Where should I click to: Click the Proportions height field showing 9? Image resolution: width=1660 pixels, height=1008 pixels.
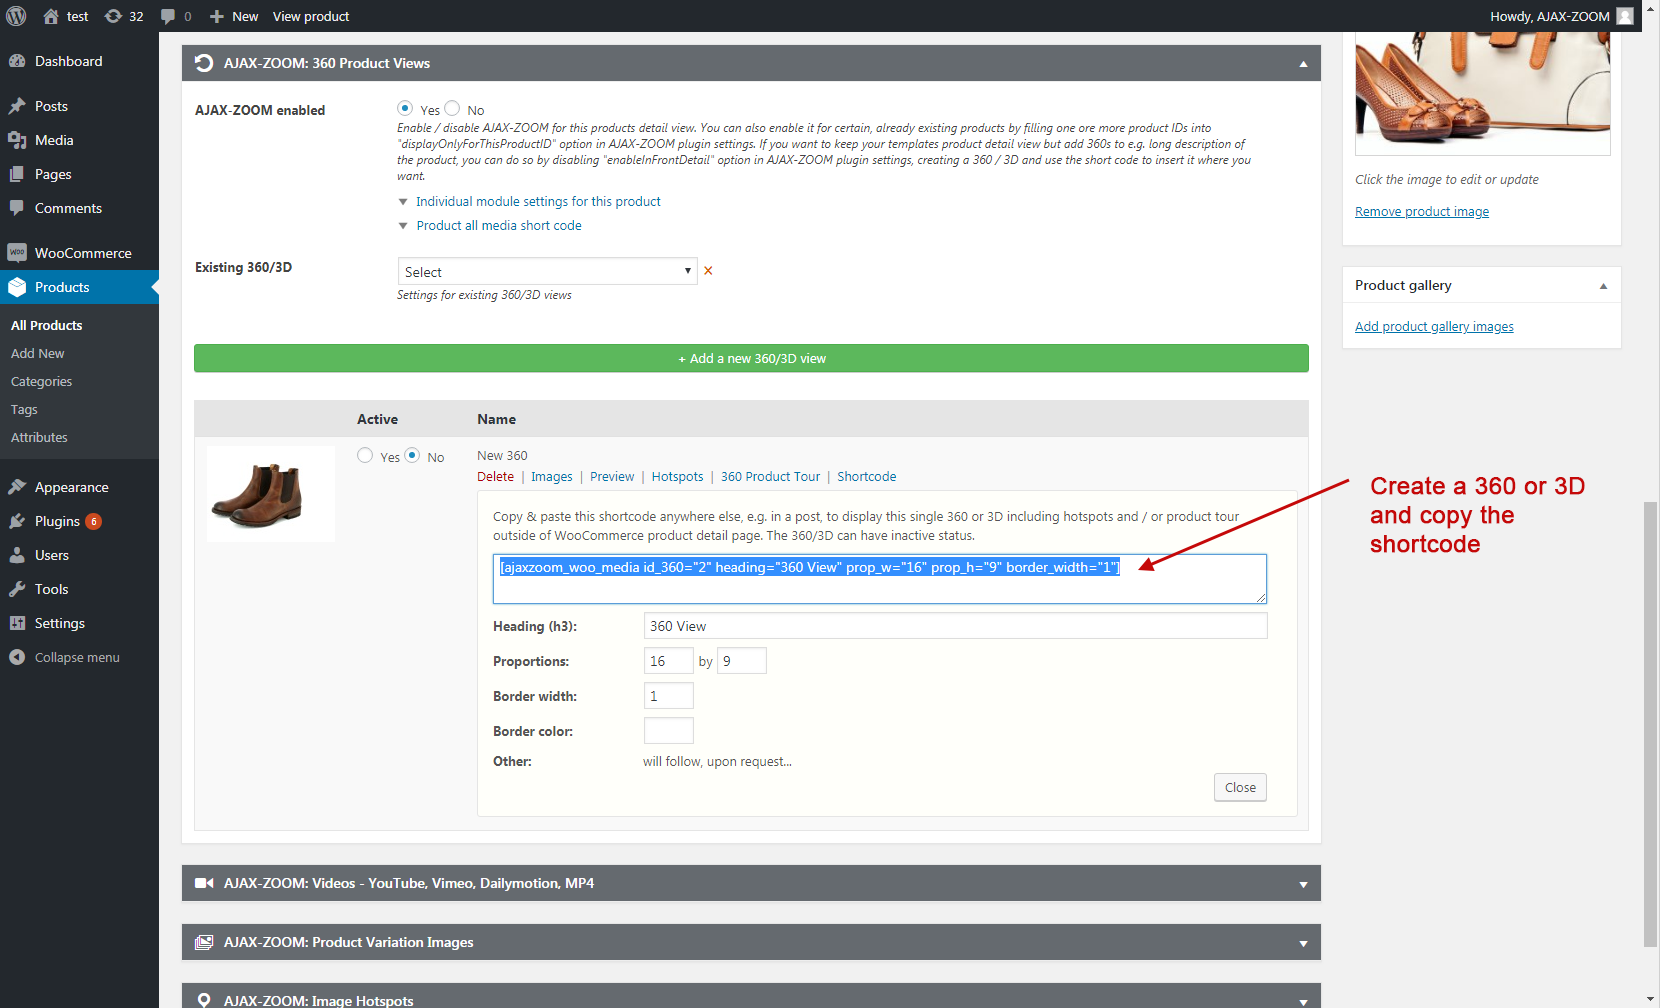point(742,661)
